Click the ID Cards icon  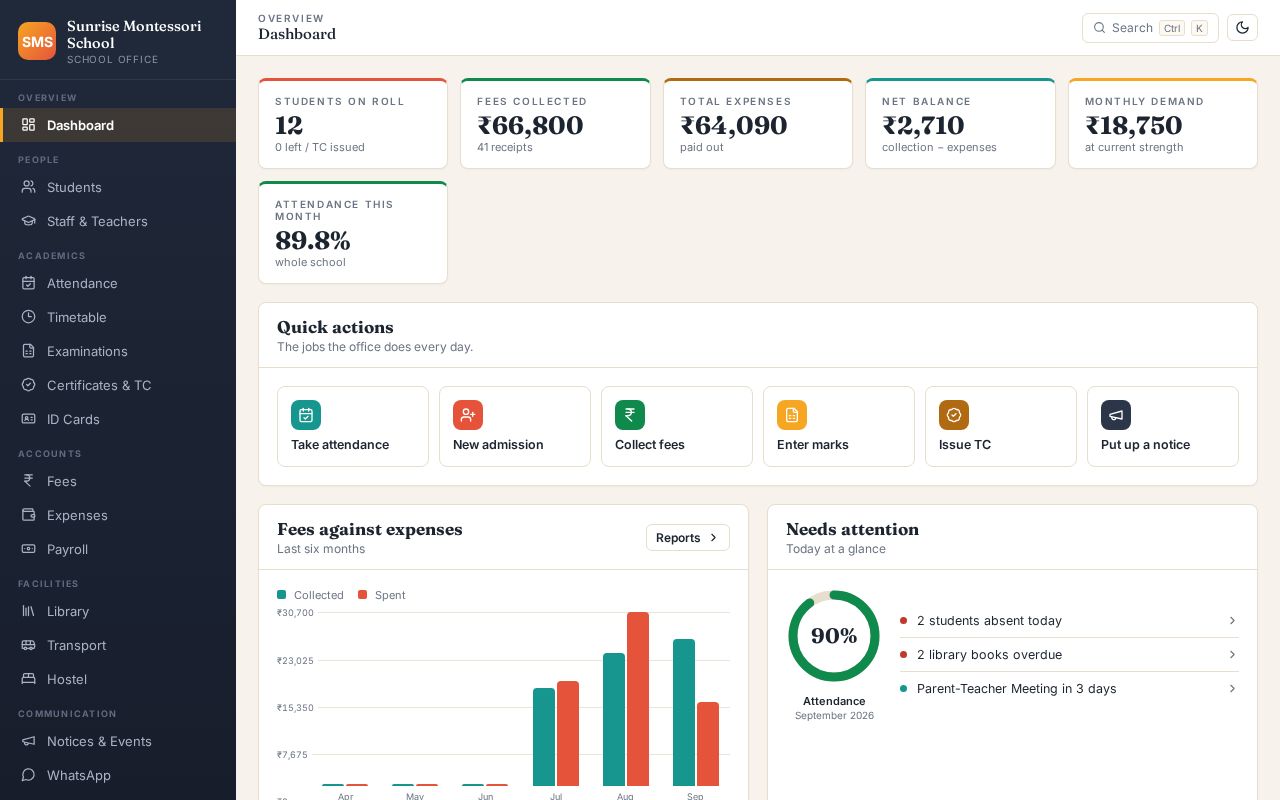29,419
